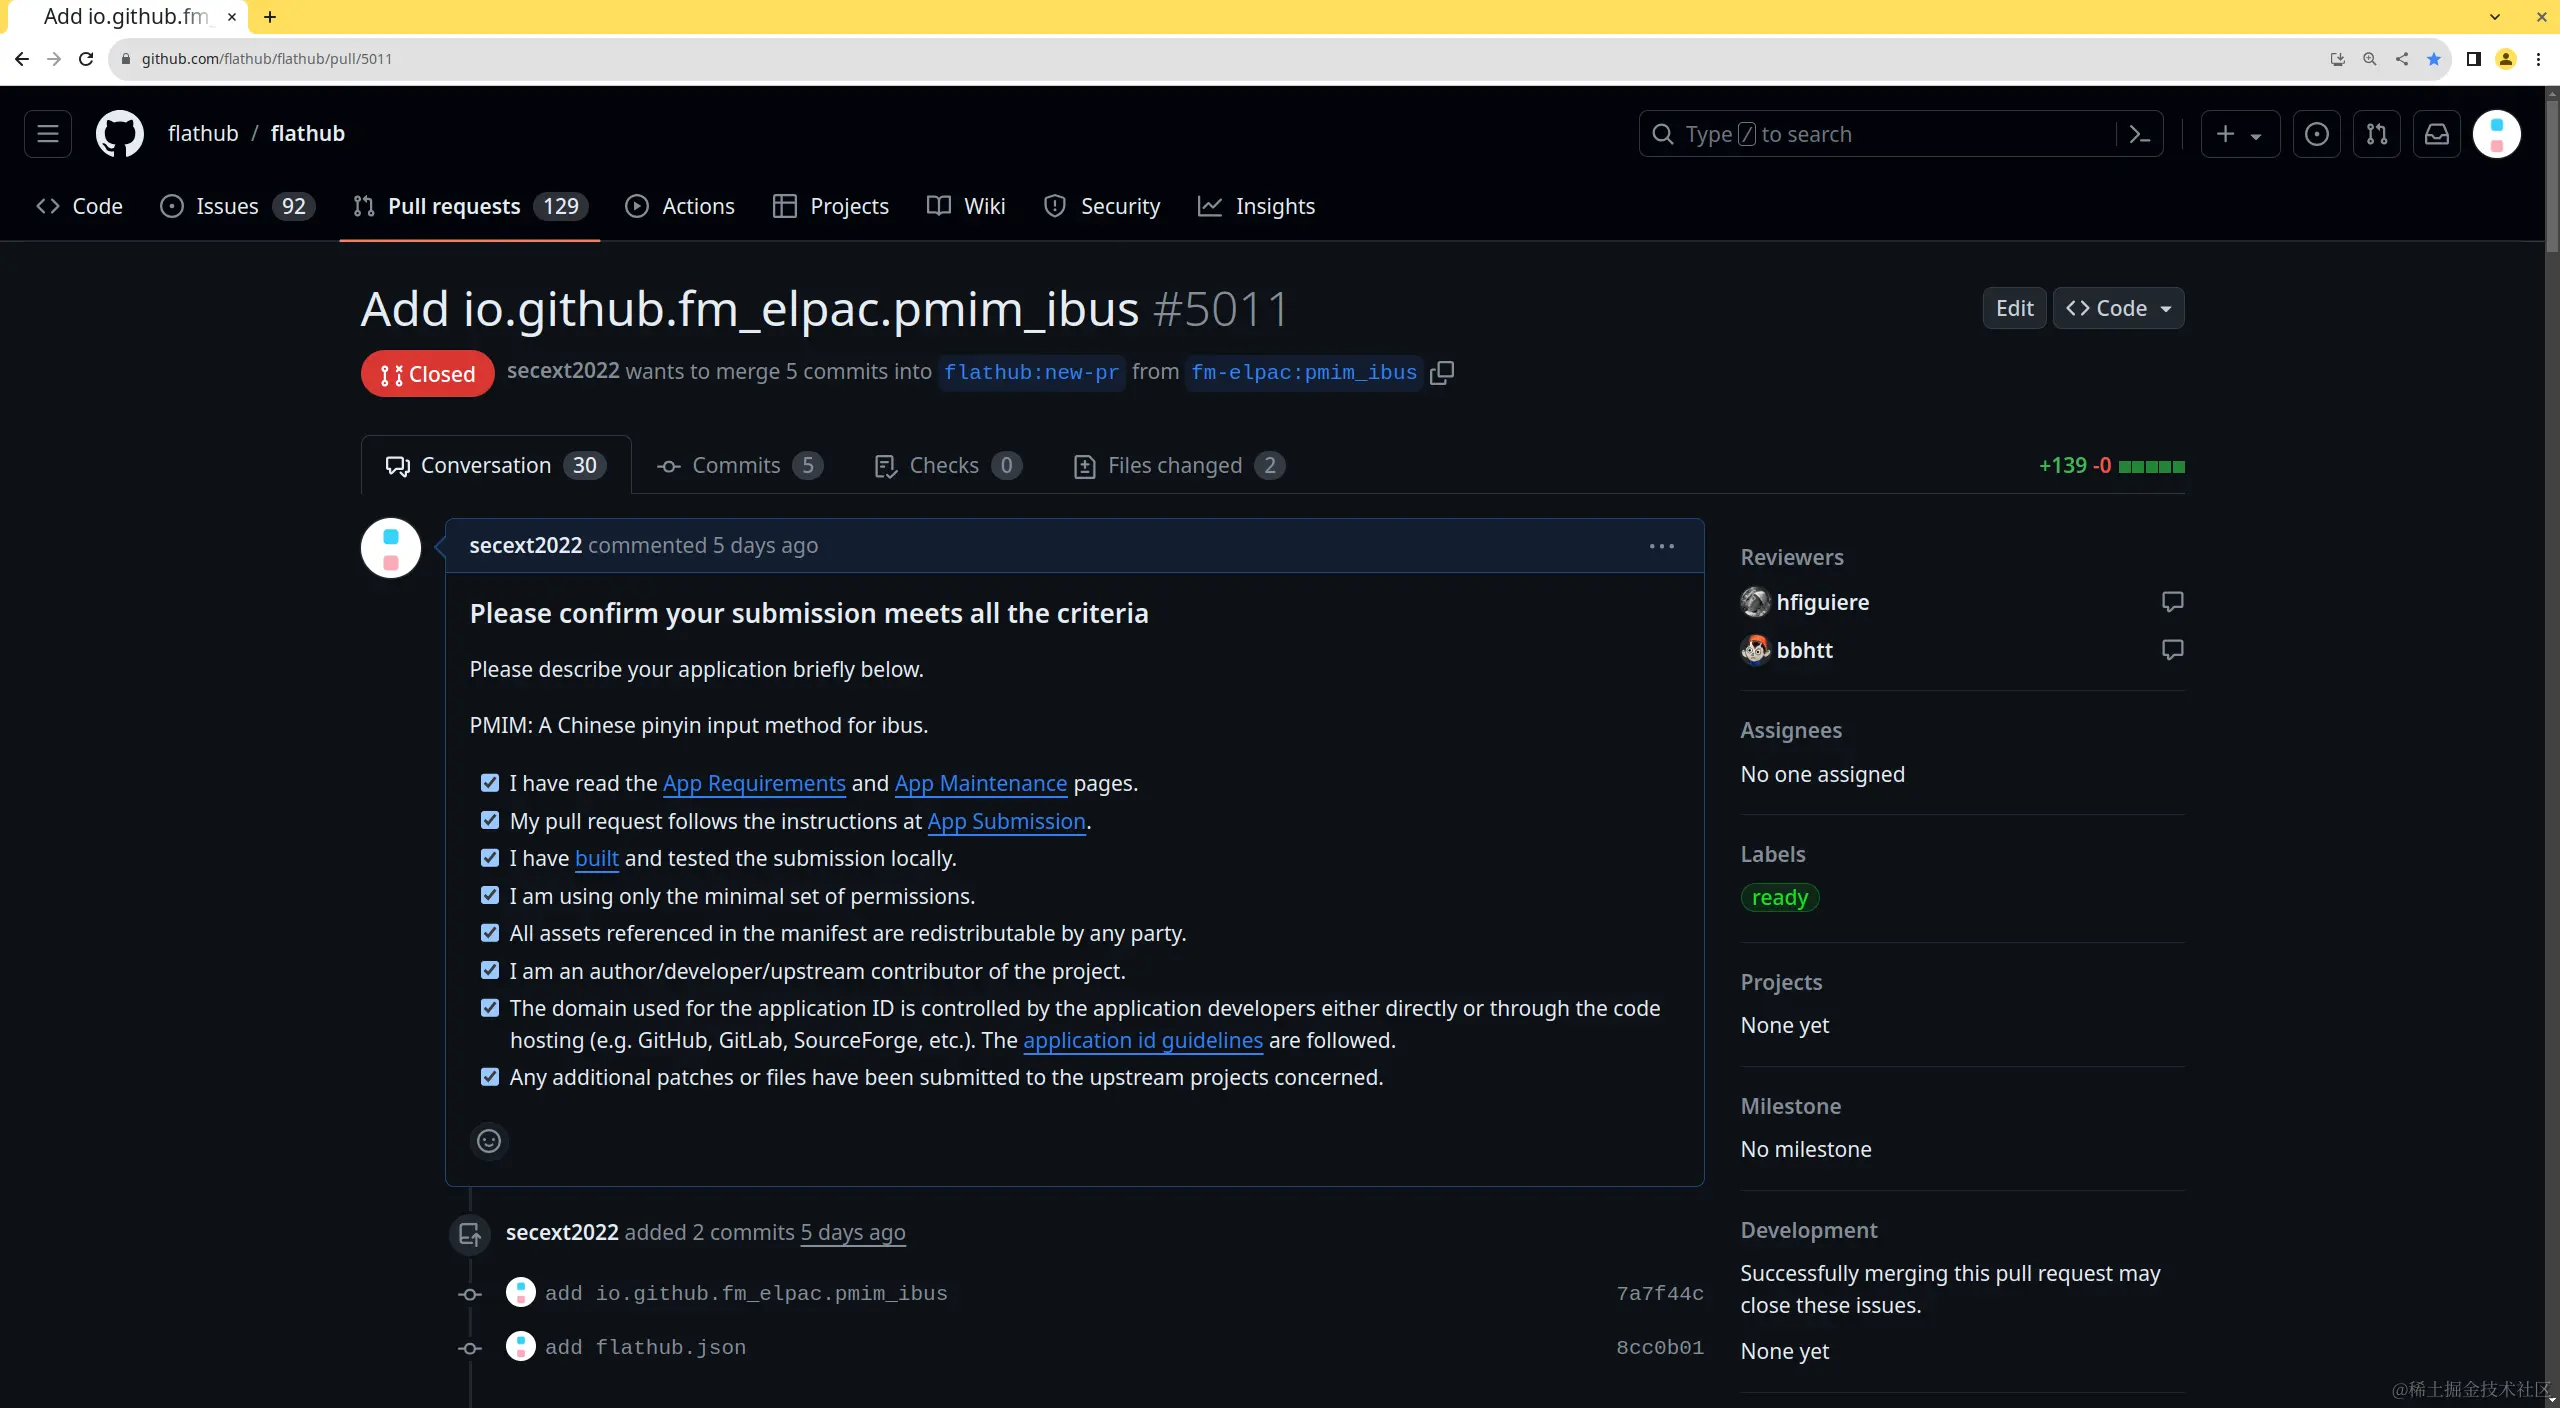Open the 'built' link
This screenshot has width=2560, height=1408.
tap(597, 859)
